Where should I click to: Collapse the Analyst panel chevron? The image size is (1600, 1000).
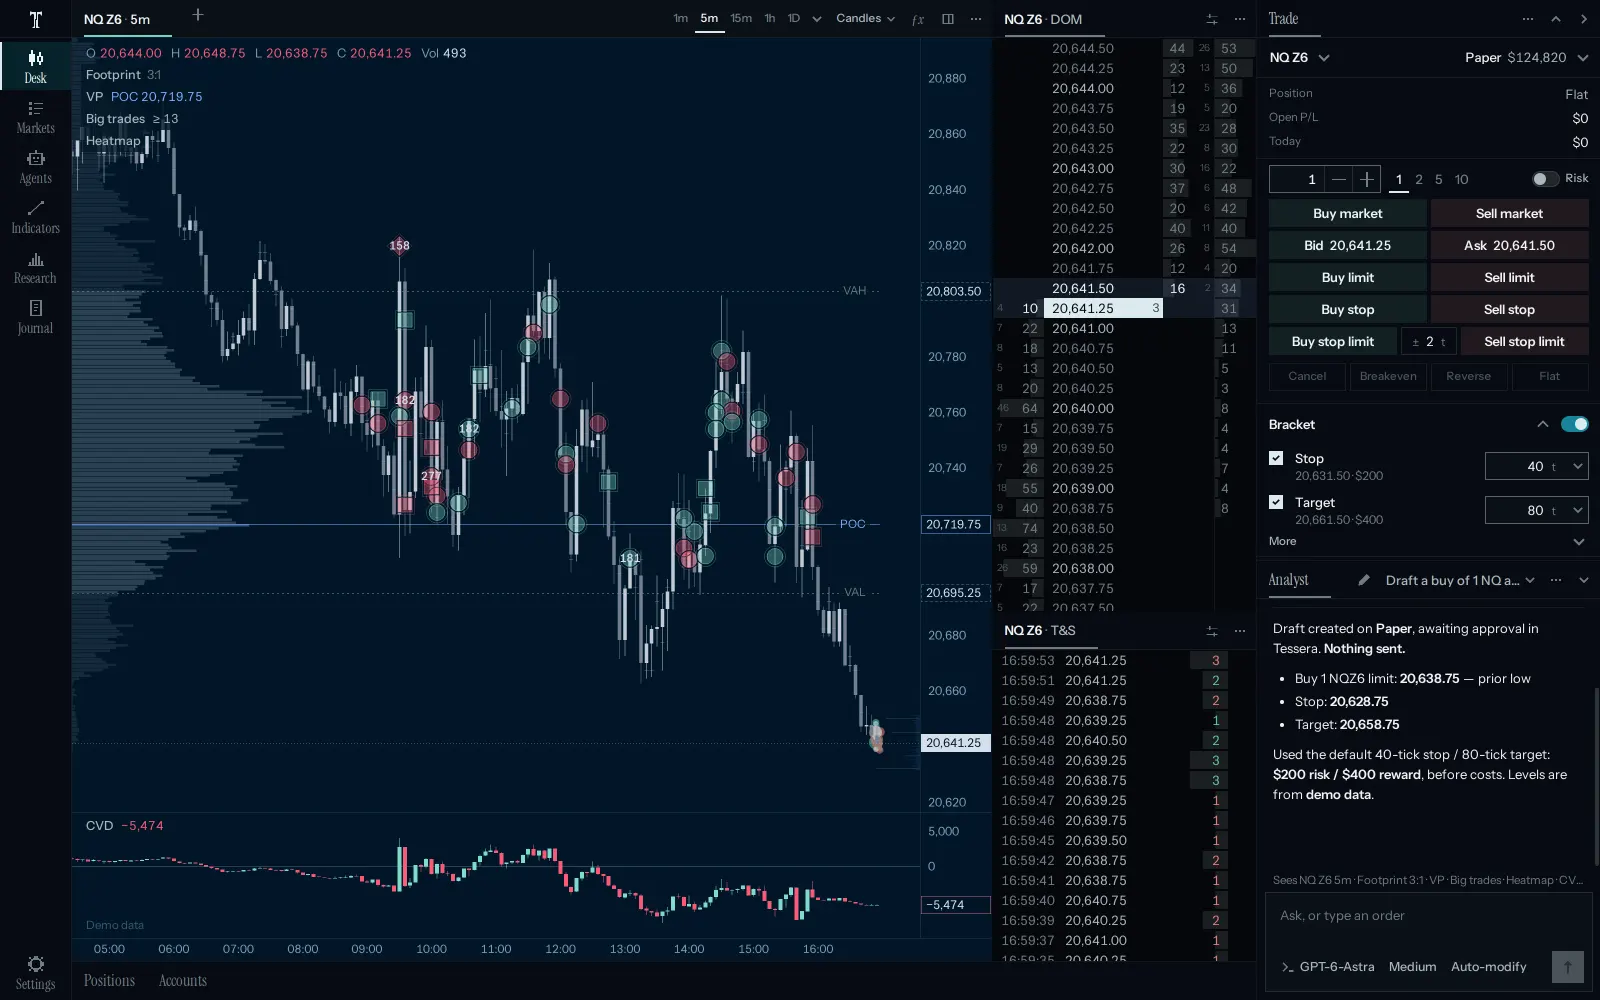(1584, 580)
